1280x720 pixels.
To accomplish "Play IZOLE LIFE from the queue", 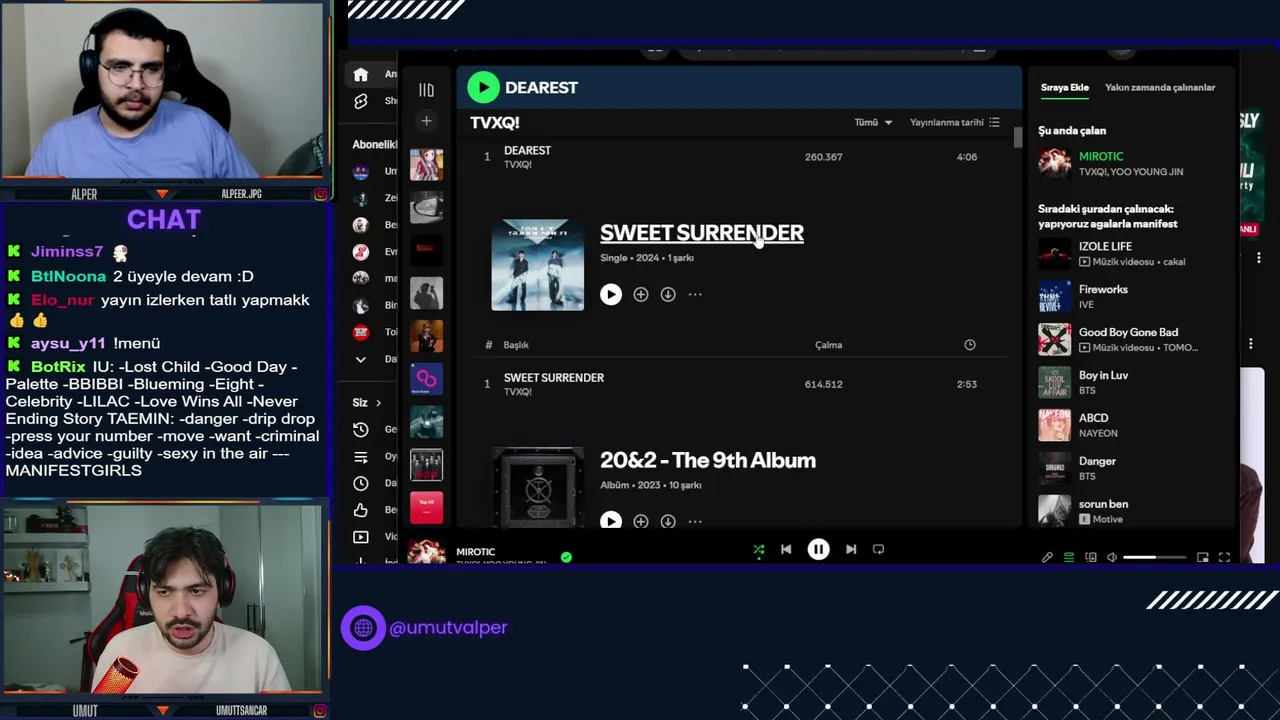I will click(1130, 254).
